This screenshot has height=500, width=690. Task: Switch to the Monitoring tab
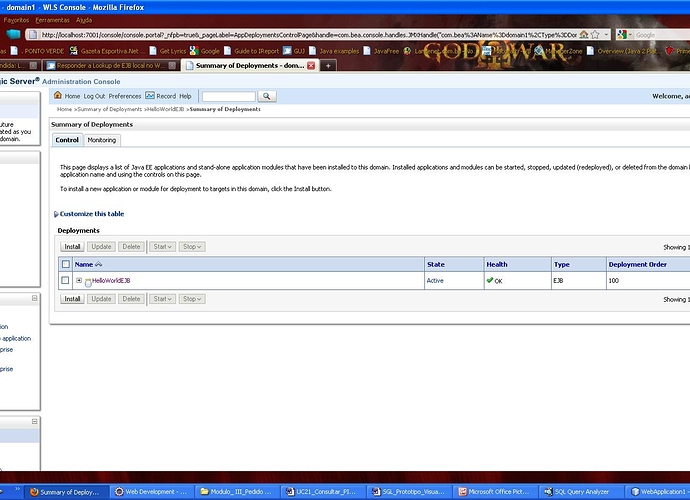102,140
